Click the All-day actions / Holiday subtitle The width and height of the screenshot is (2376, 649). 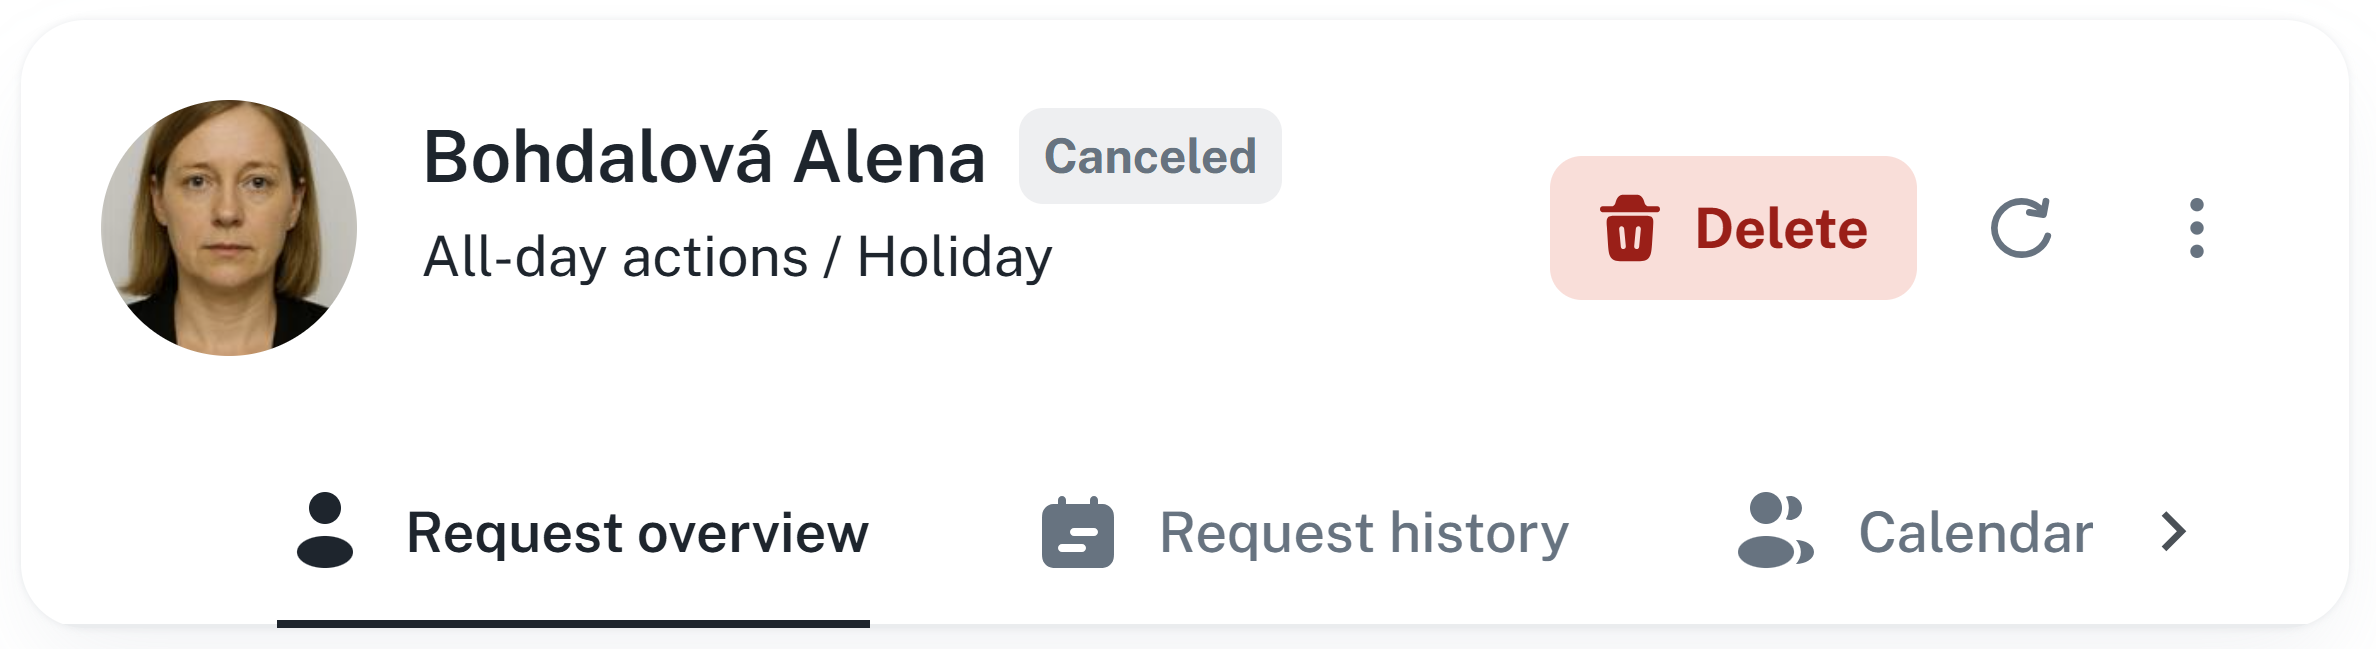pyautogui.click(x=738, y=257)
